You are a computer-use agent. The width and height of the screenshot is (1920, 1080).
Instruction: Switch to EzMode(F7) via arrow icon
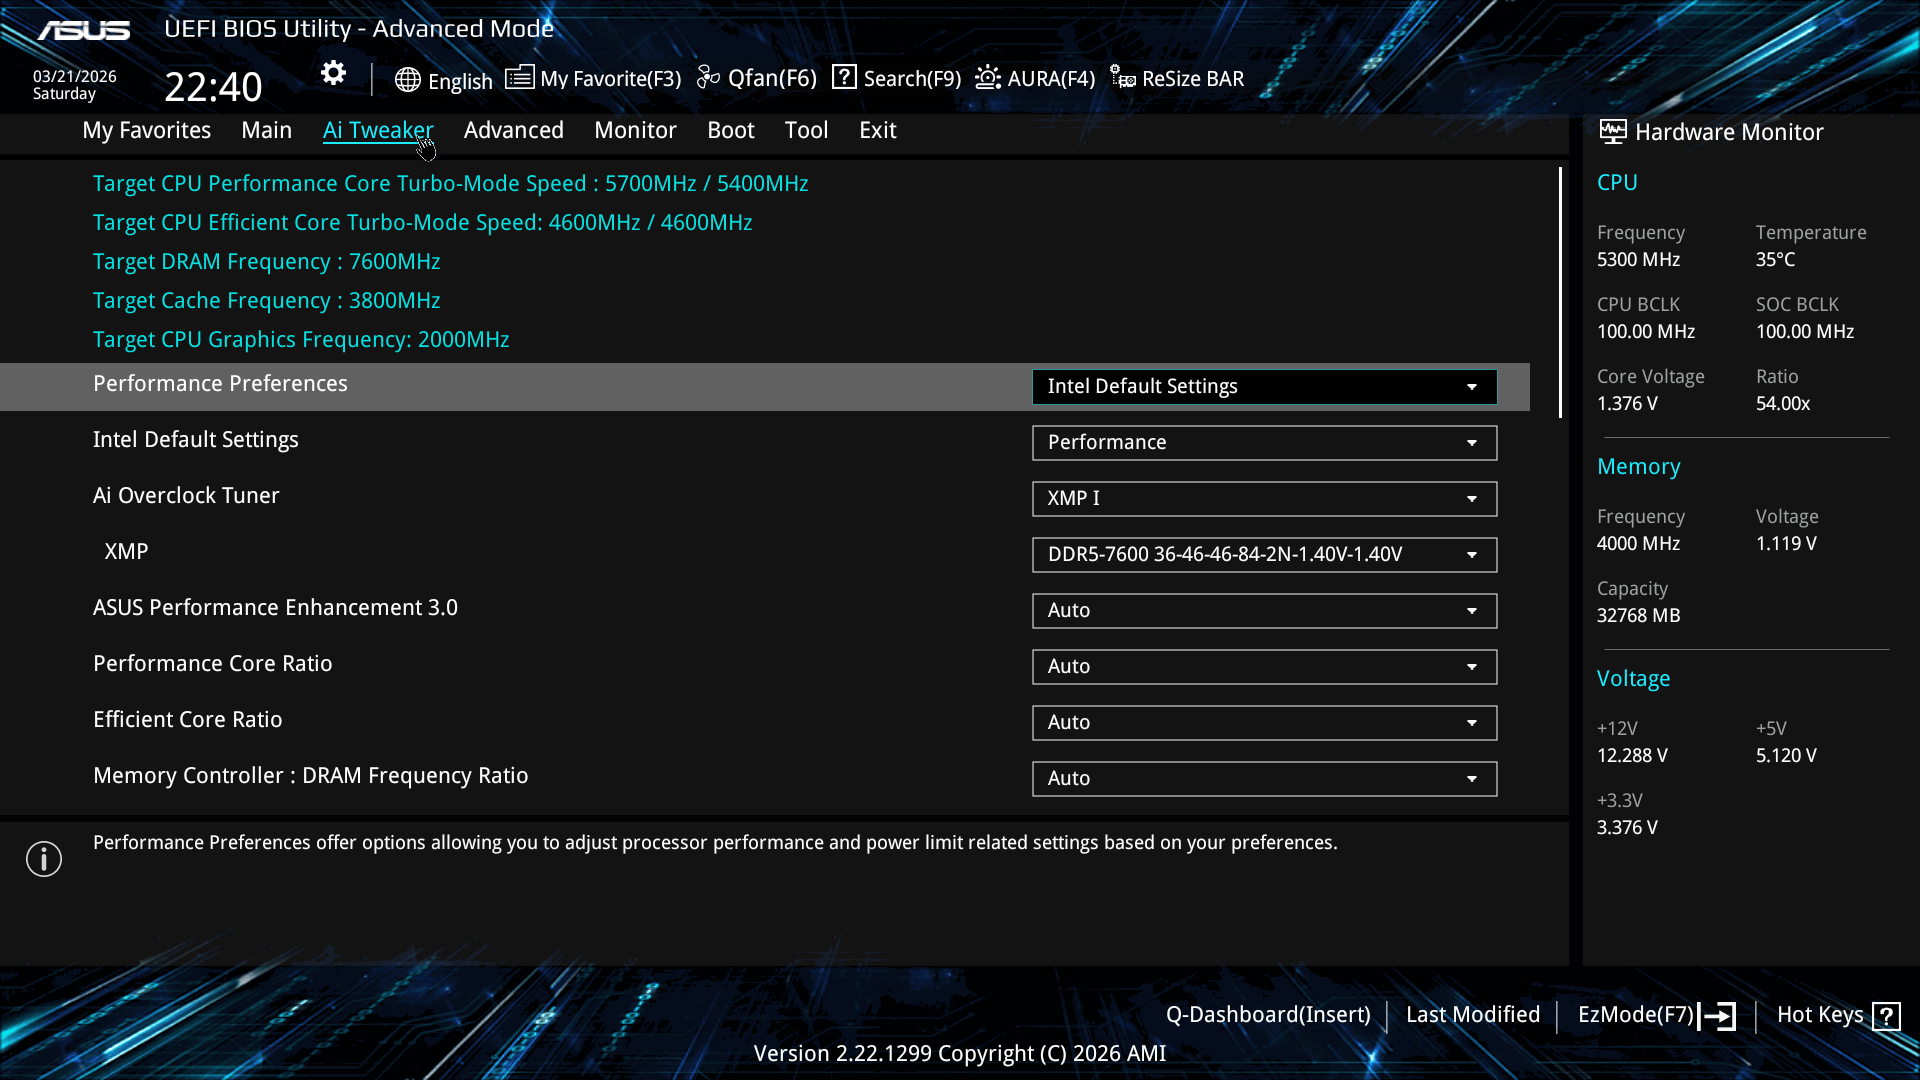[x=1718, y=1016]
